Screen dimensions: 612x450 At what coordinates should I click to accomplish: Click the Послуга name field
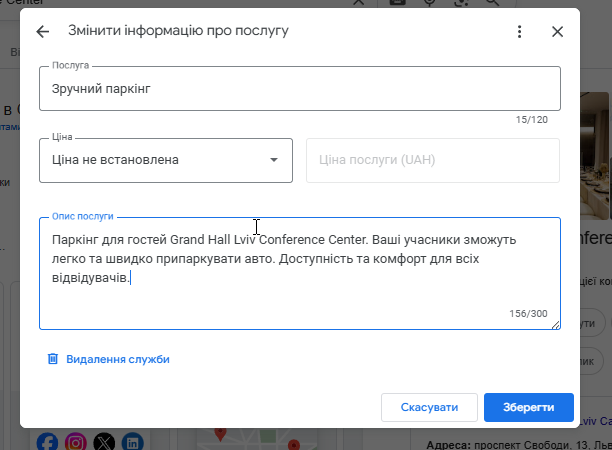pos(300,89)
